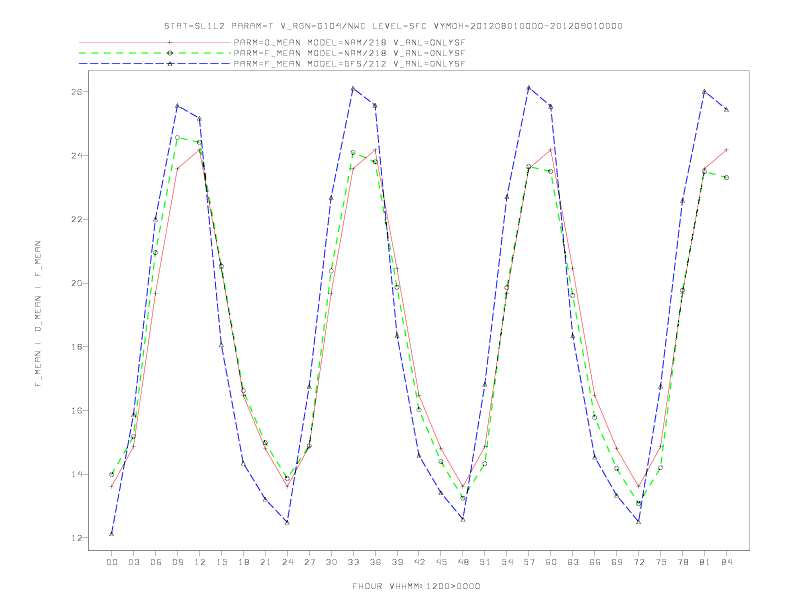Image resolution: width=792 pixels, height=612 pixels.
Task: Click x-axis tick label 21
Action: 265,562
